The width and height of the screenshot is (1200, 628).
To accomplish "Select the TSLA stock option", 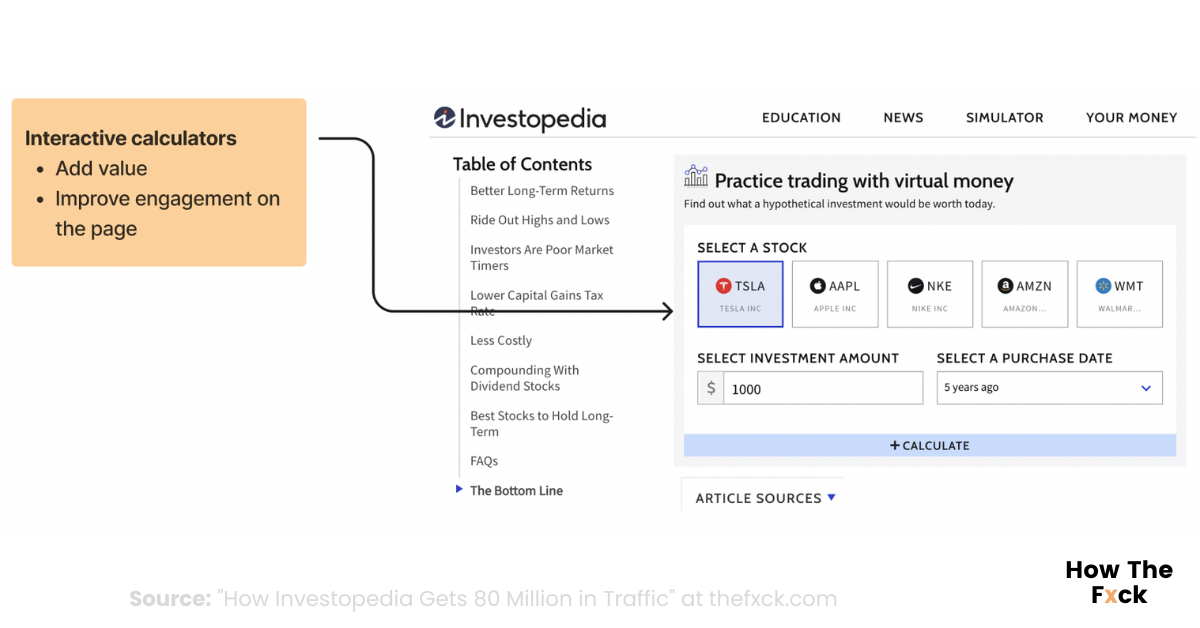I will point(740,294).
